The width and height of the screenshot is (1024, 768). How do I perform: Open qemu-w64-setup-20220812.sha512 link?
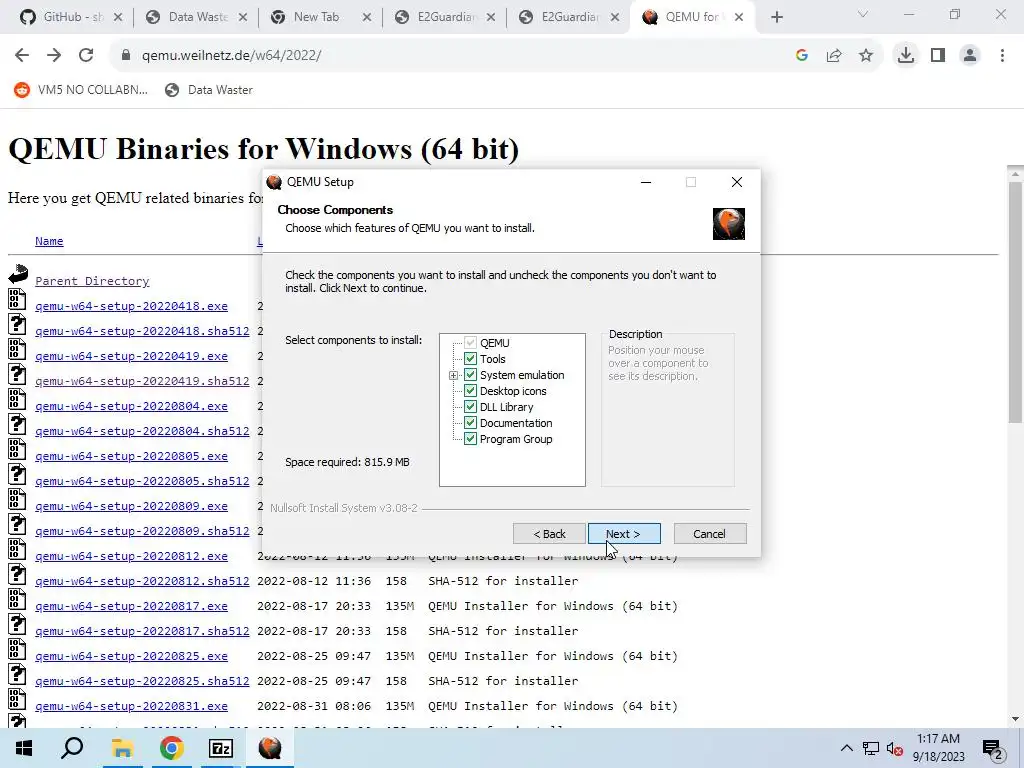142,581
